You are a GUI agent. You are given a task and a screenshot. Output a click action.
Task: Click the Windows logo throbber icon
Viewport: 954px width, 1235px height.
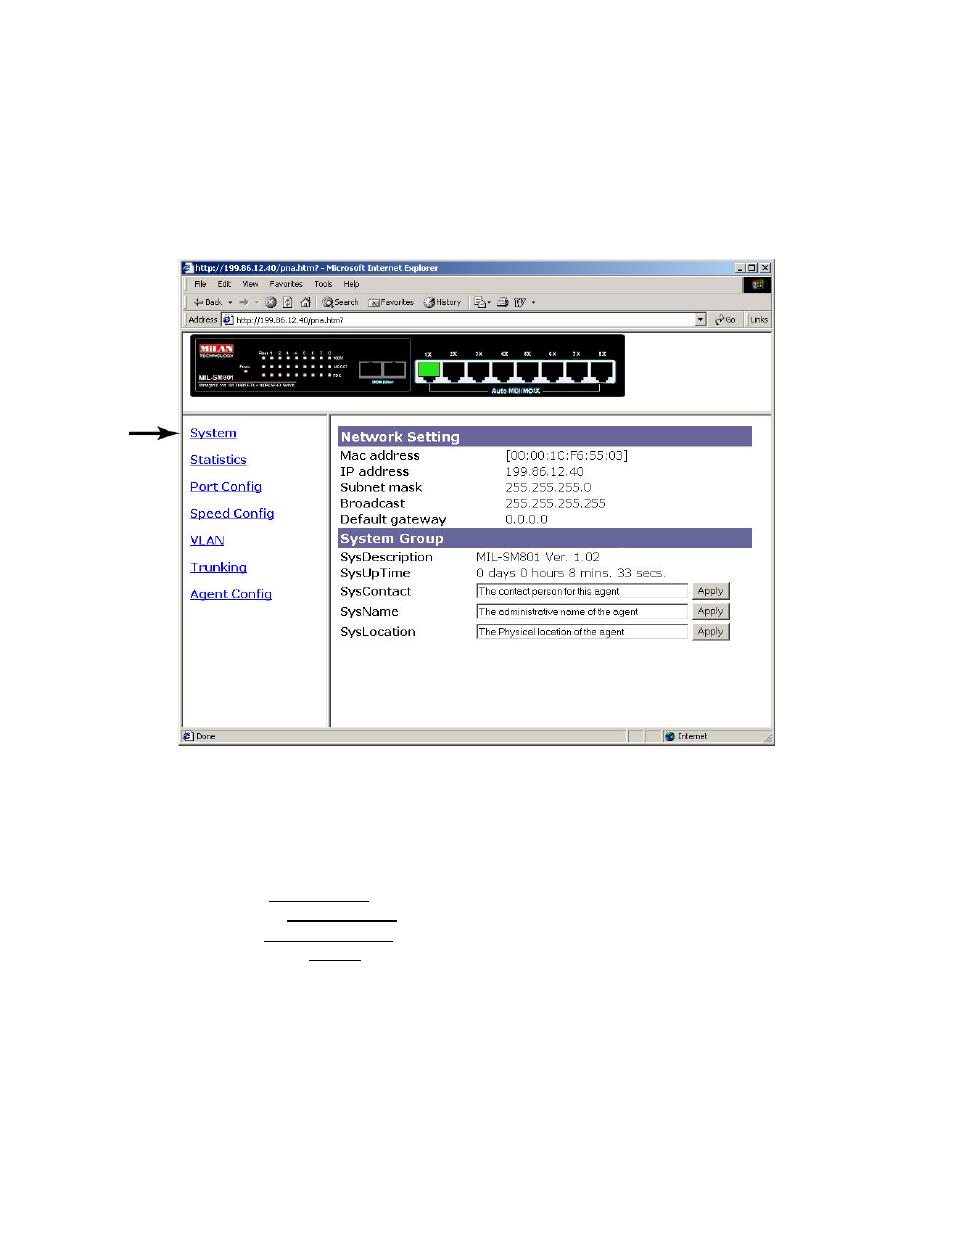click(757, 285)
